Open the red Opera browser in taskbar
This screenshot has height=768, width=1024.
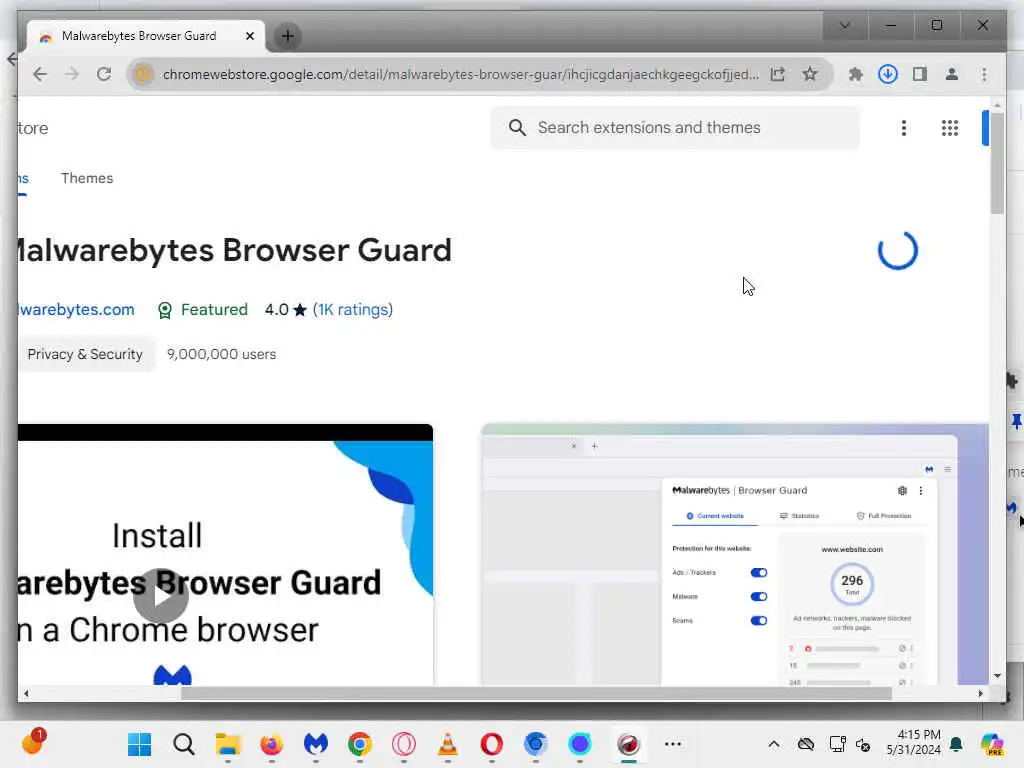point(492,744)
